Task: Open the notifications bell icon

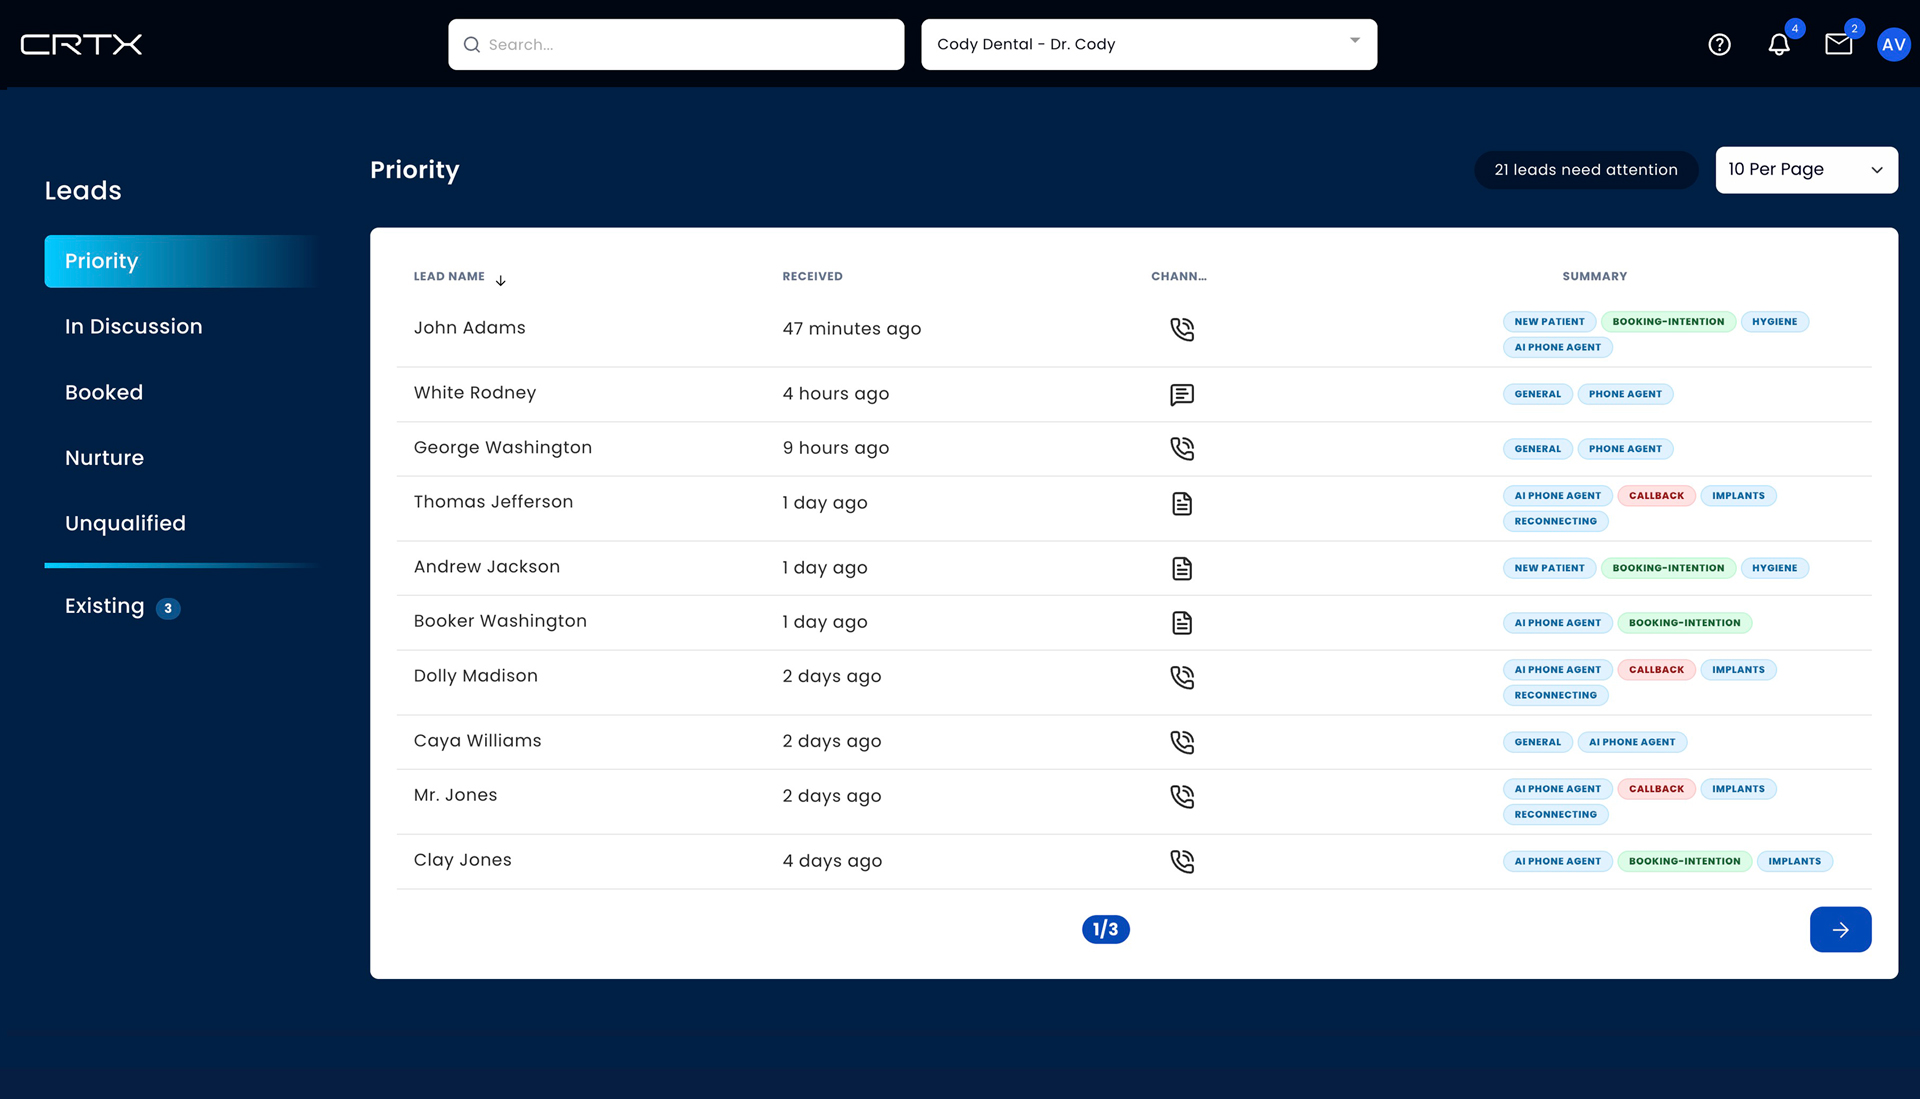Action: (x=1779, y=44)
